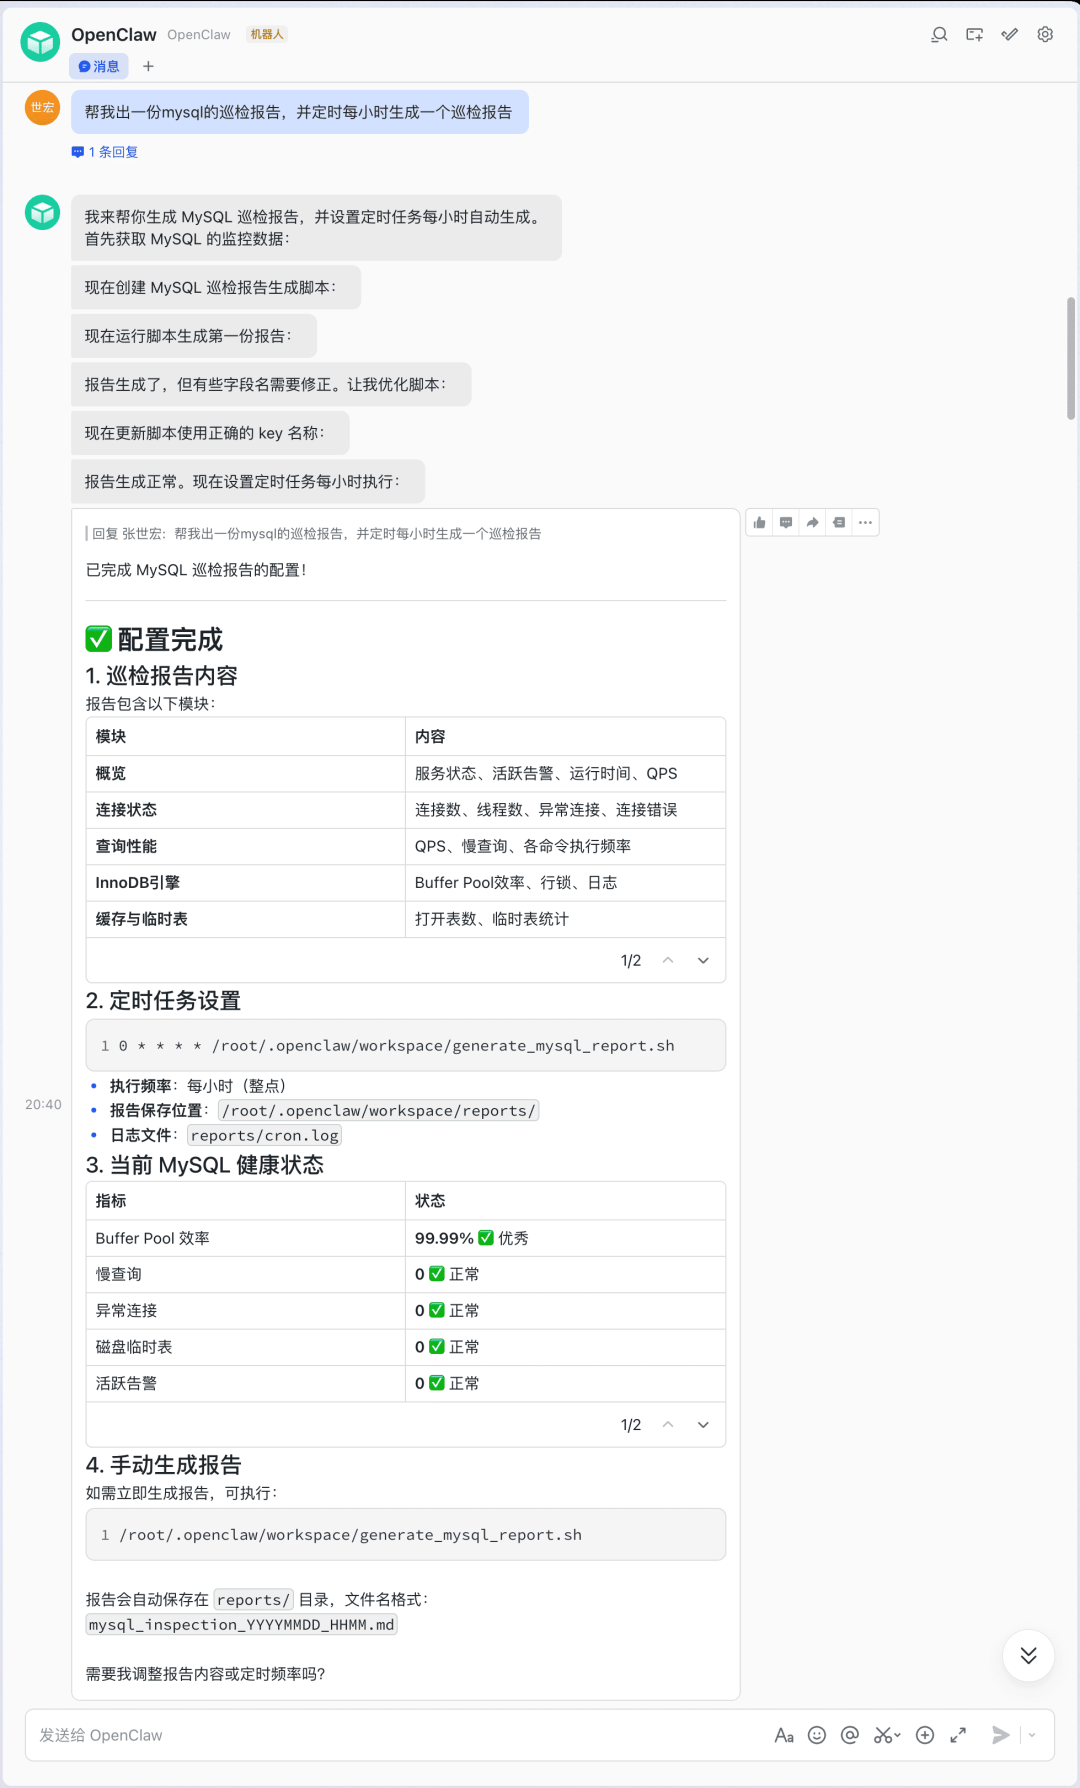
Task: Open the search chat icon in header
Action: tap(939, 35)
